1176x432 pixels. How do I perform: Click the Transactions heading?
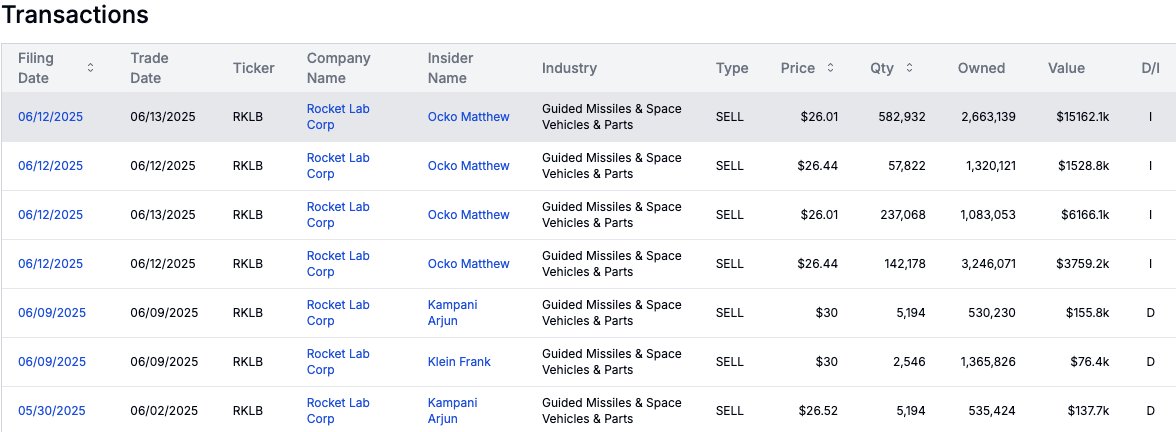click(75, 15)
